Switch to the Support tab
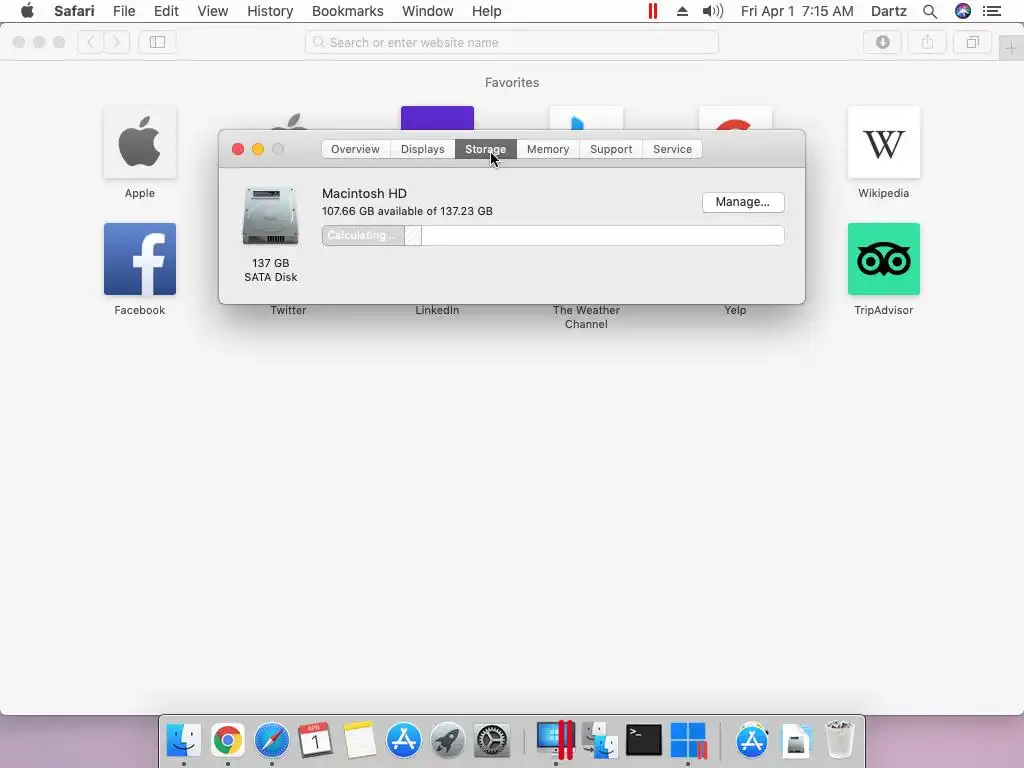Viewport: 1024px width, 768px height. pyautogui.click(x=611, y=149)
